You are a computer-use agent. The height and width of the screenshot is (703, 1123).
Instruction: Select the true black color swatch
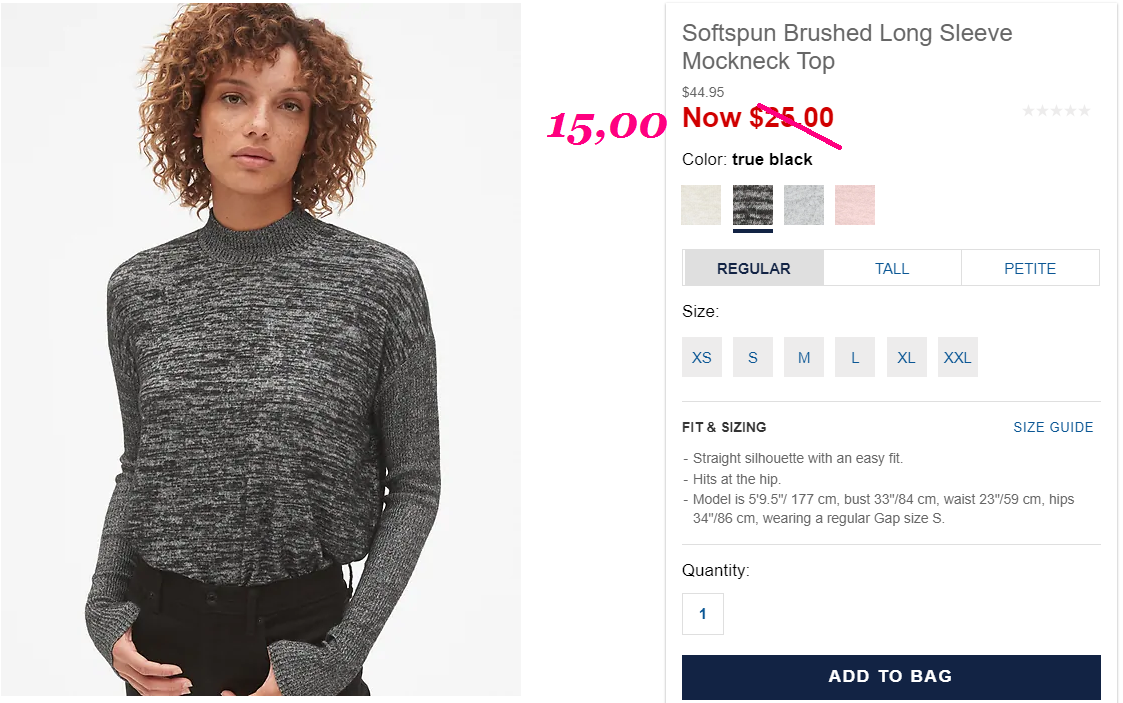tap(753, 205)
